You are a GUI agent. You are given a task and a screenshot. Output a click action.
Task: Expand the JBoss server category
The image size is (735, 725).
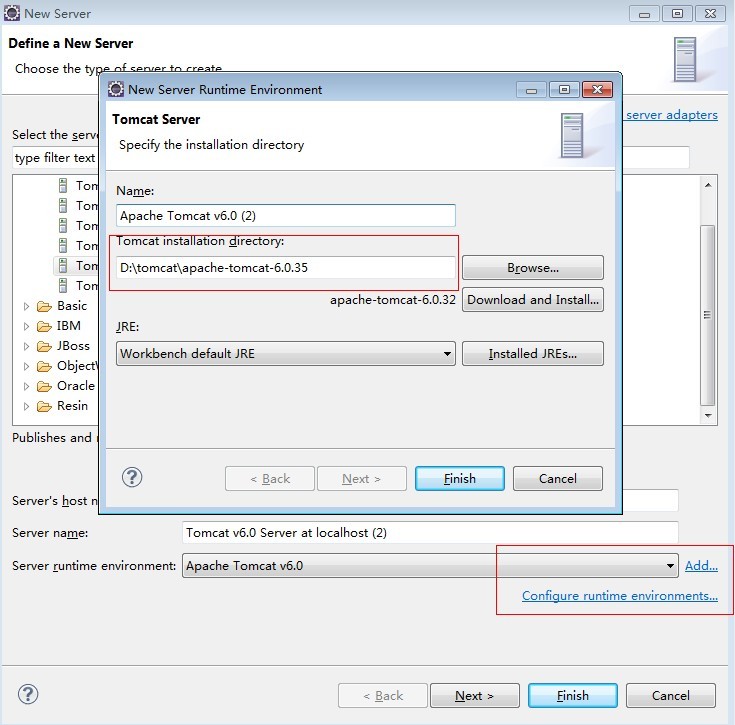(x=26, y=346)
